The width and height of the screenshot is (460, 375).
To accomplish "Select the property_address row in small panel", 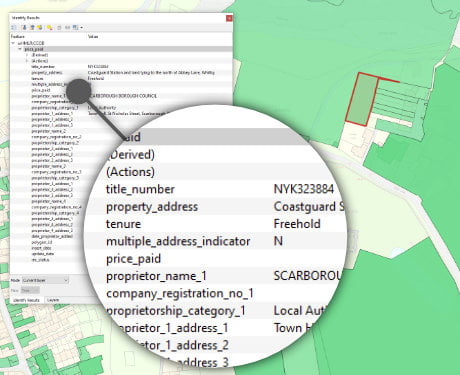I will pos(121,72).
